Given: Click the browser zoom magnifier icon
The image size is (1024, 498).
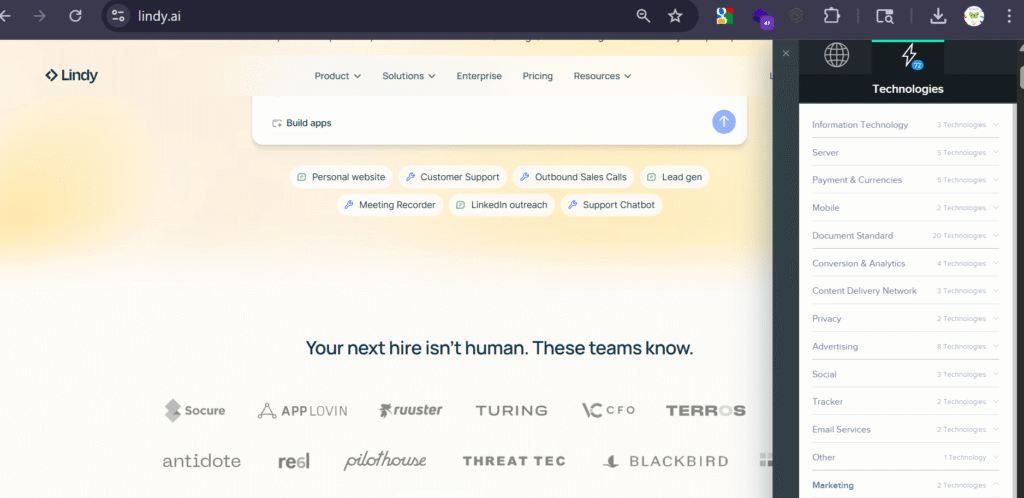Looking at the screenshot, I should point(644,16).
